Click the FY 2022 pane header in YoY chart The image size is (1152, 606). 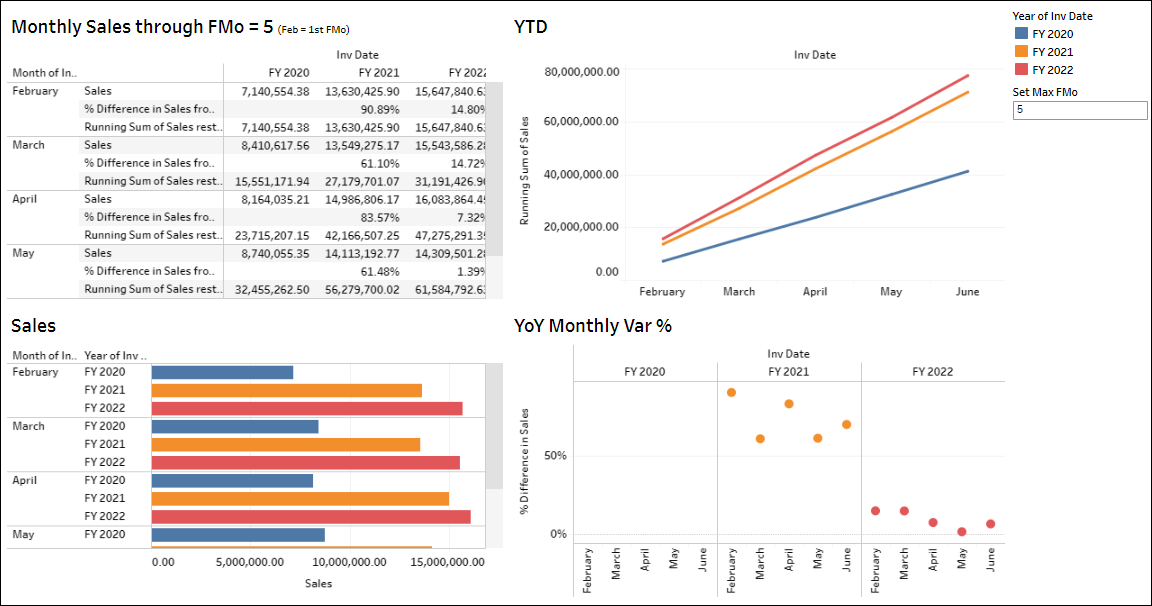932,371
